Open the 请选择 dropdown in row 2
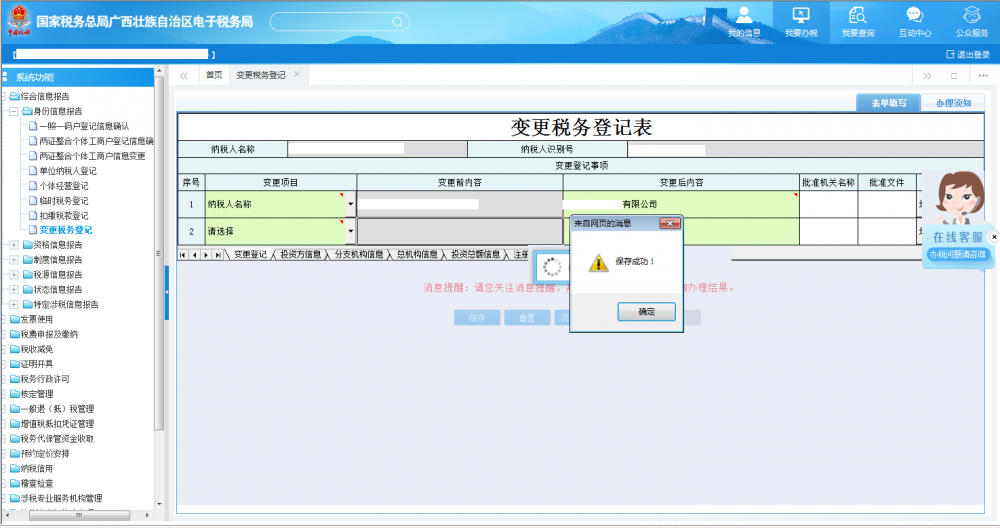 [x=350, y=231]
